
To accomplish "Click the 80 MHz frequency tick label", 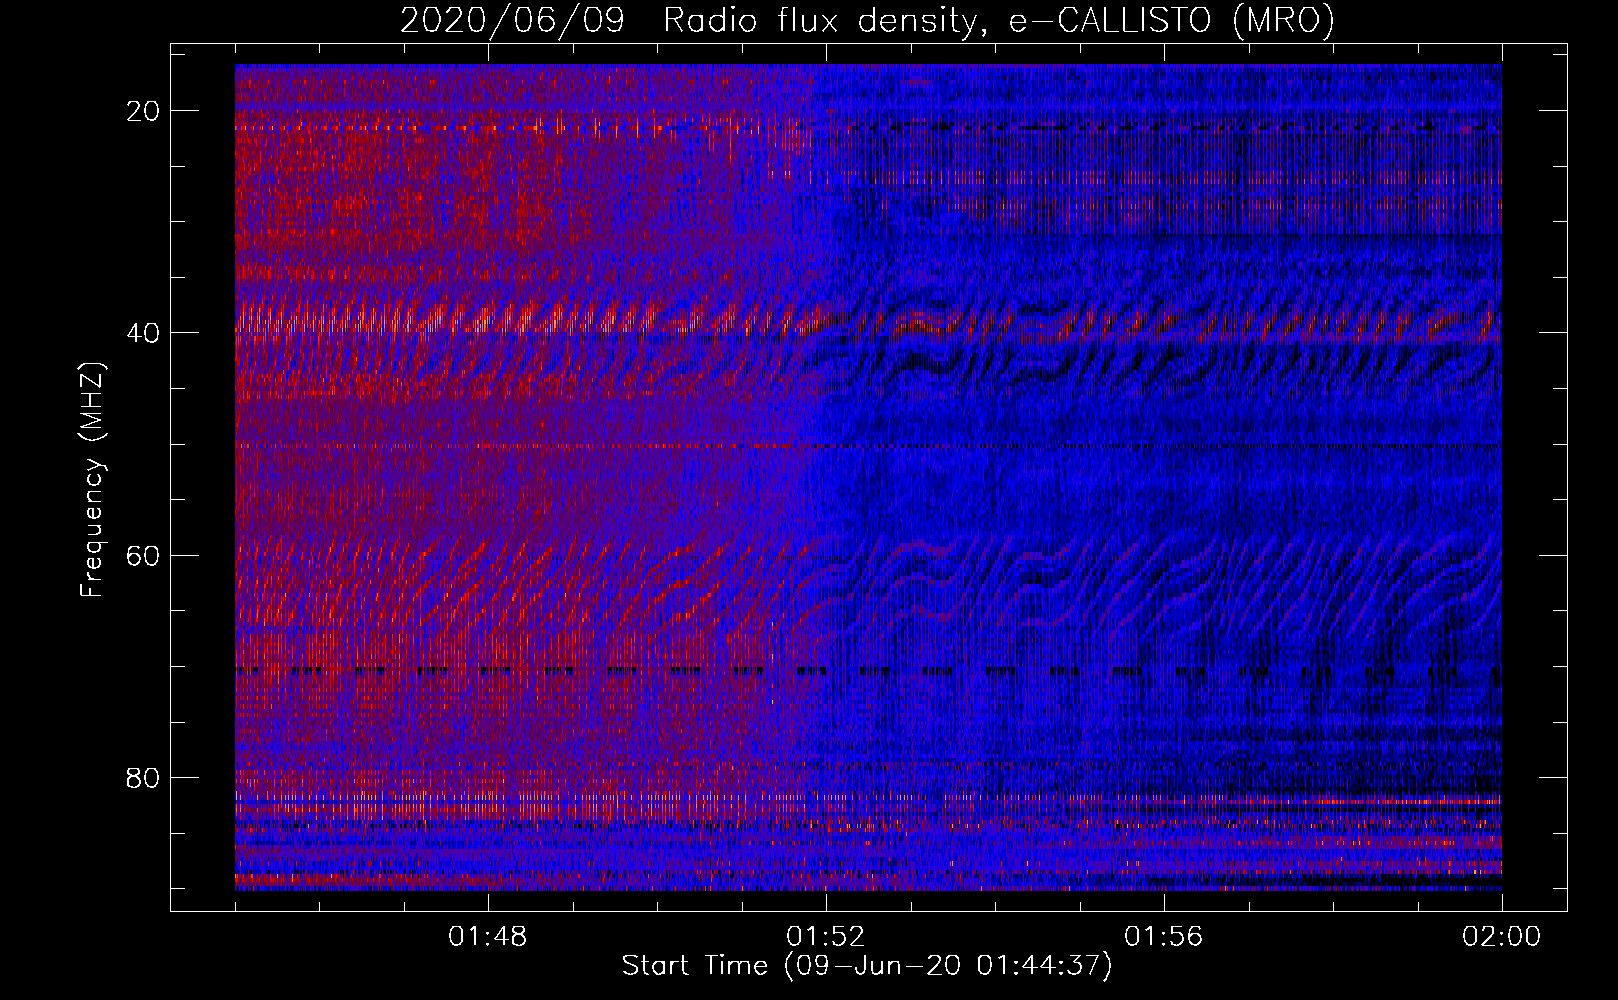I will click(x=144, y=778).
